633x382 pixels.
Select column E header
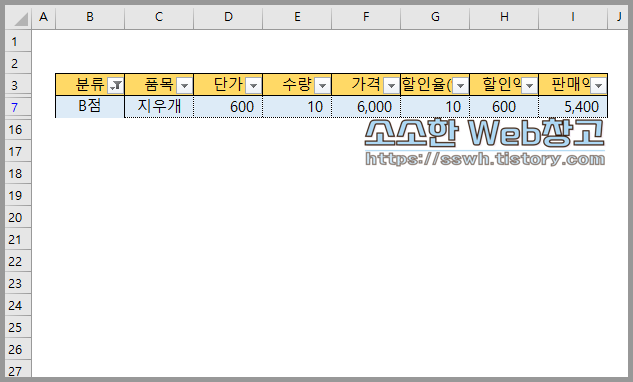pos(297,17)
